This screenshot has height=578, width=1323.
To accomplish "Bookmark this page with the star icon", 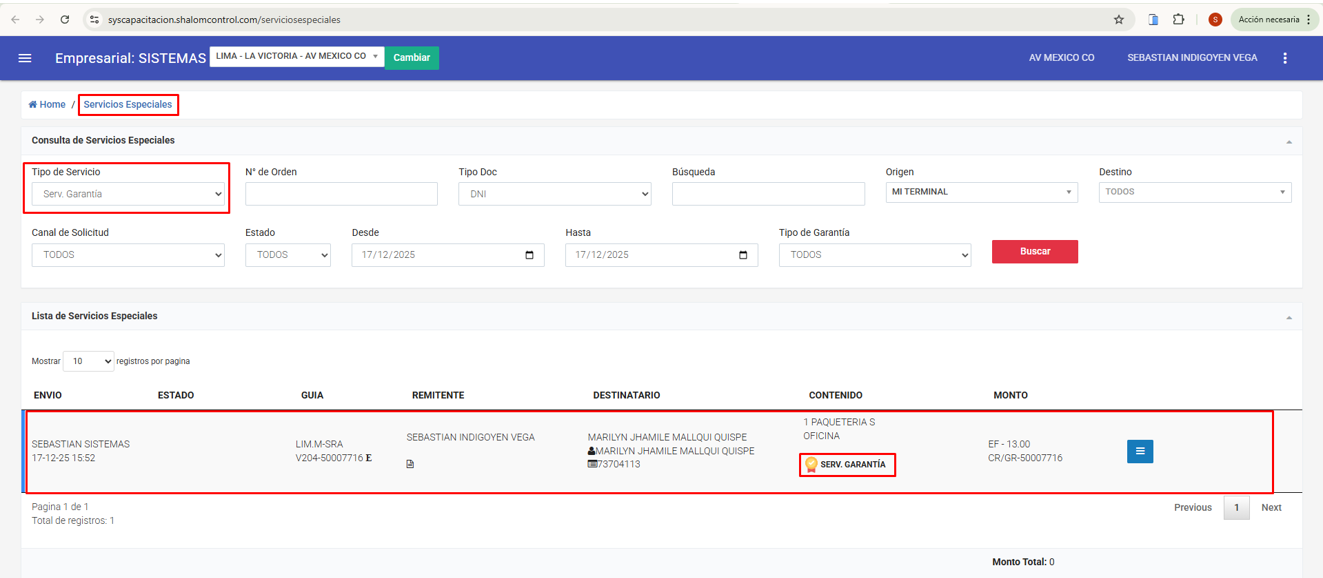I will pyautogui.click(x=1118, y=19).
